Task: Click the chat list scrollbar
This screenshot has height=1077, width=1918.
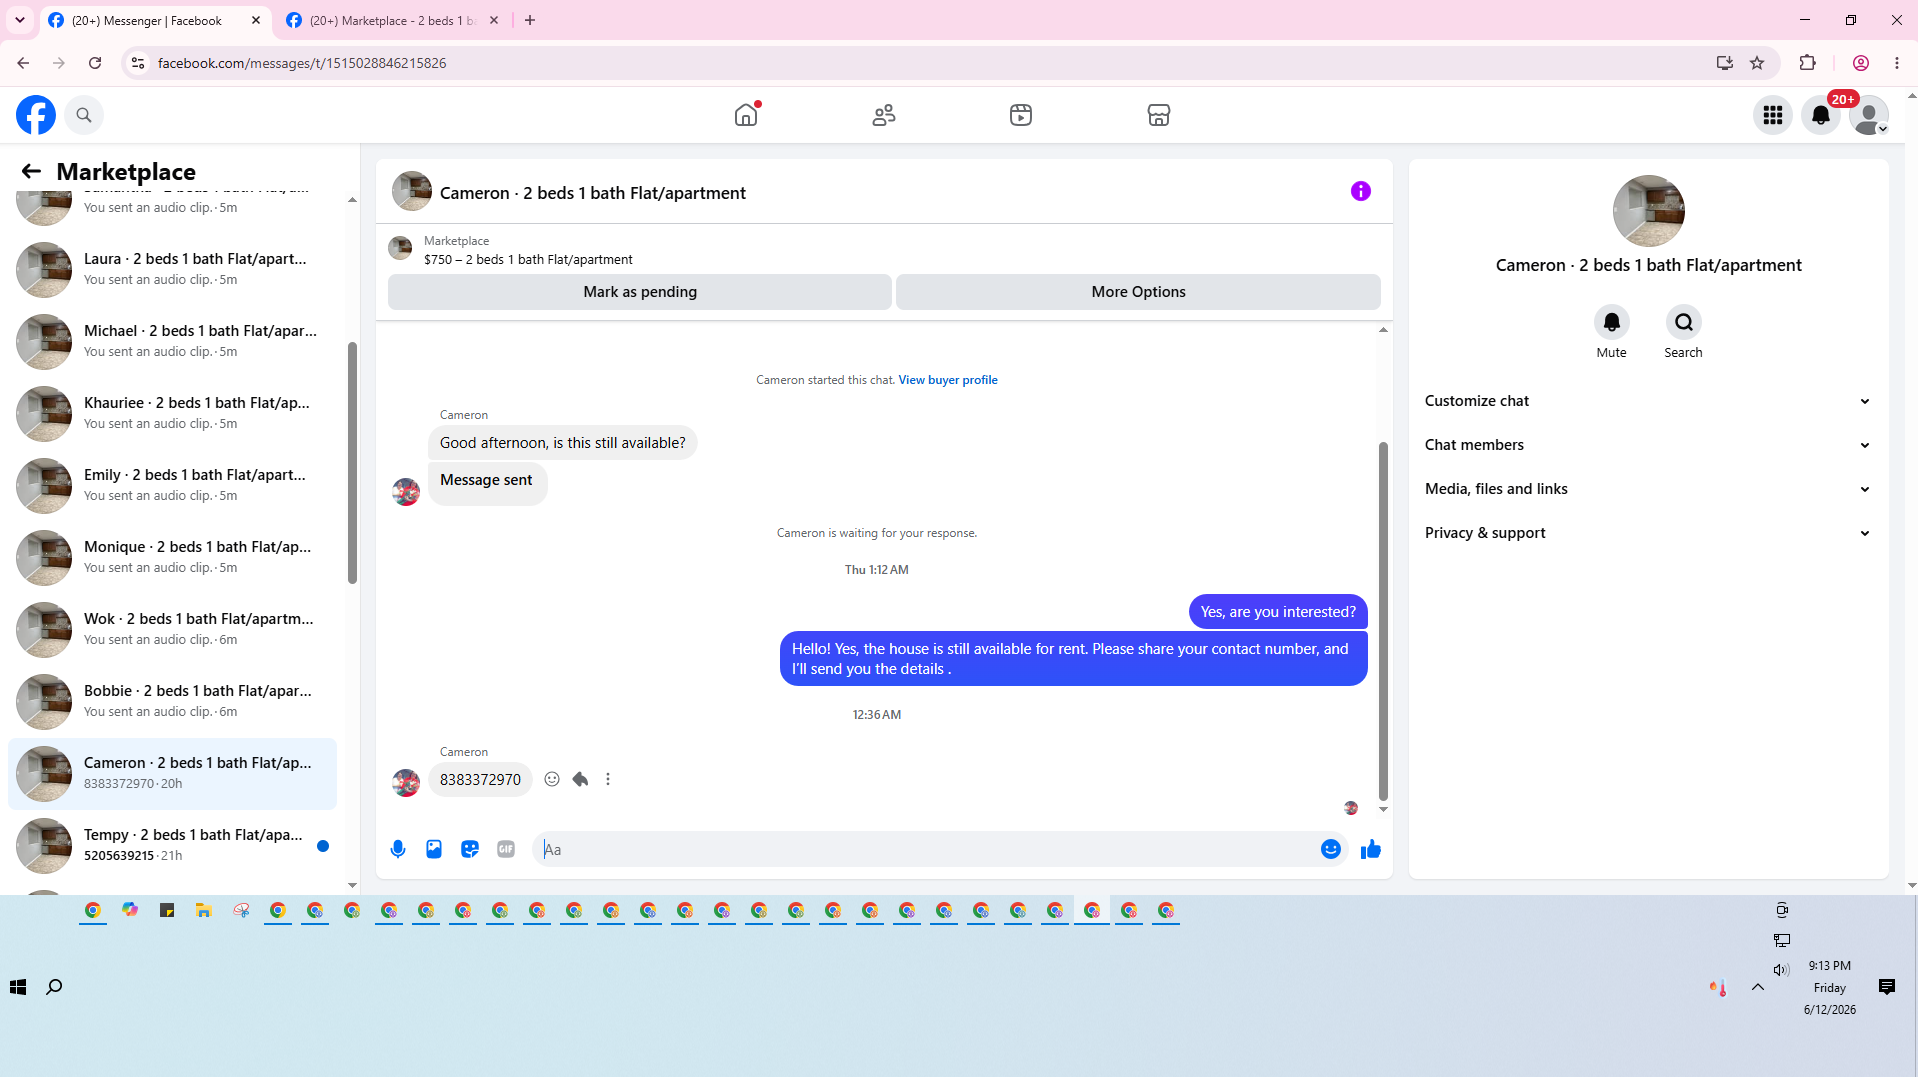Action: pos(352,462)
